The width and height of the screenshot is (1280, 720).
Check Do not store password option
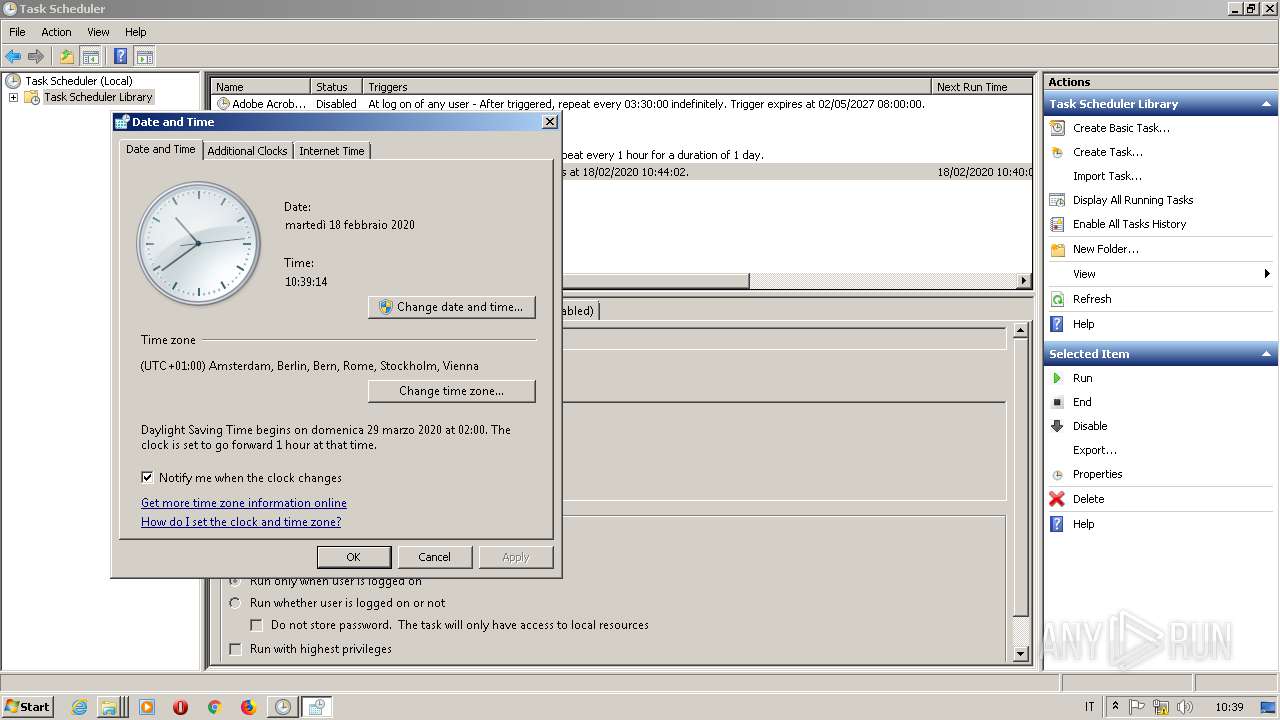(x=257, y=625)
